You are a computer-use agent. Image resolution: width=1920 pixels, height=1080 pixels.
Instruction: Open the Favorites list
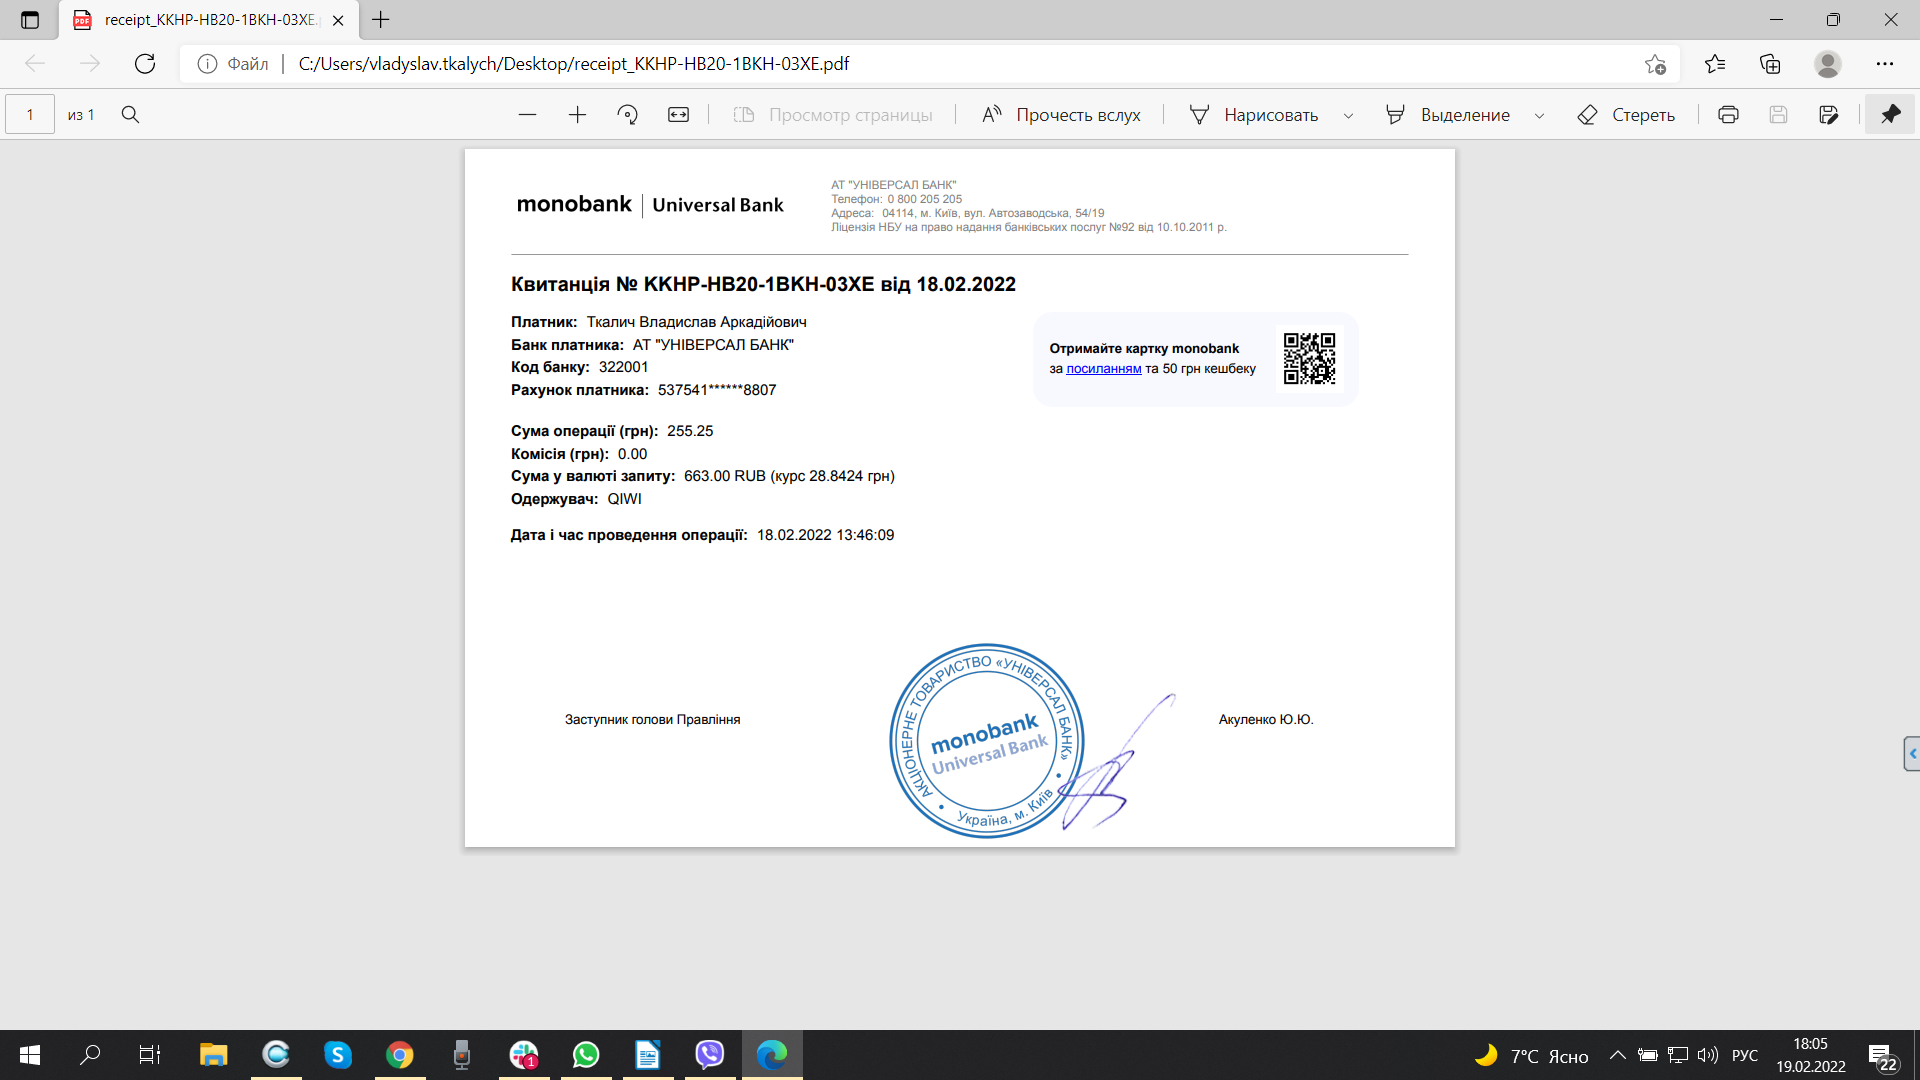pos(1715,64)
